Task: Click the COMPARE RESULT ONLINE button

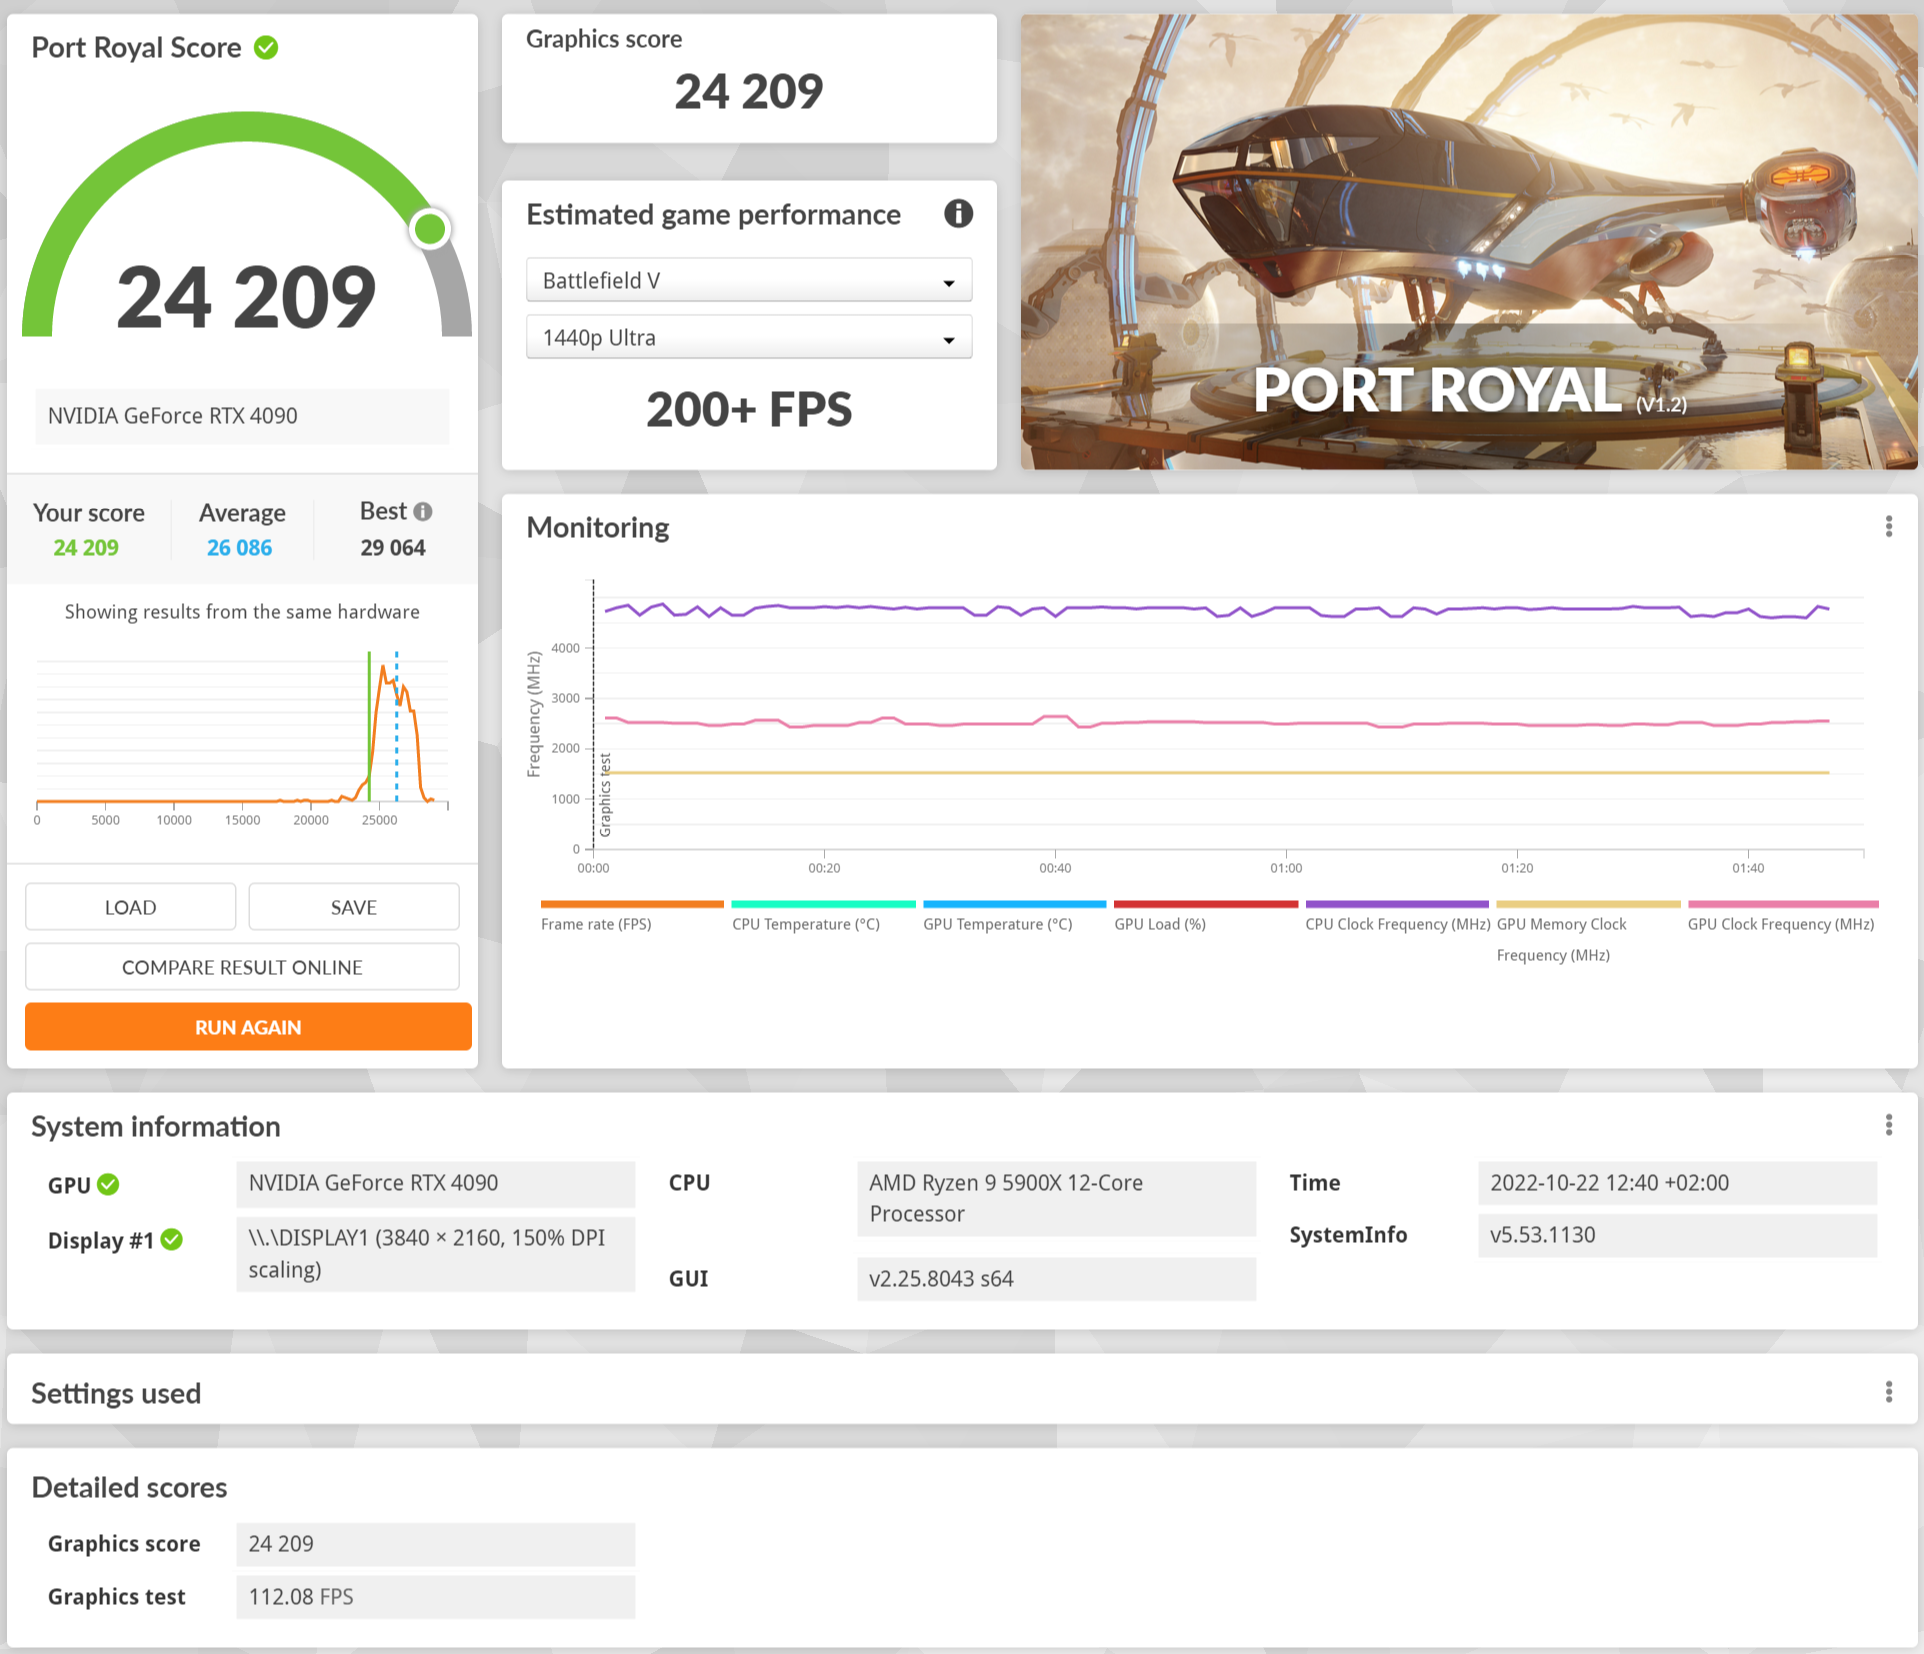Action: (x=242, y=965)
